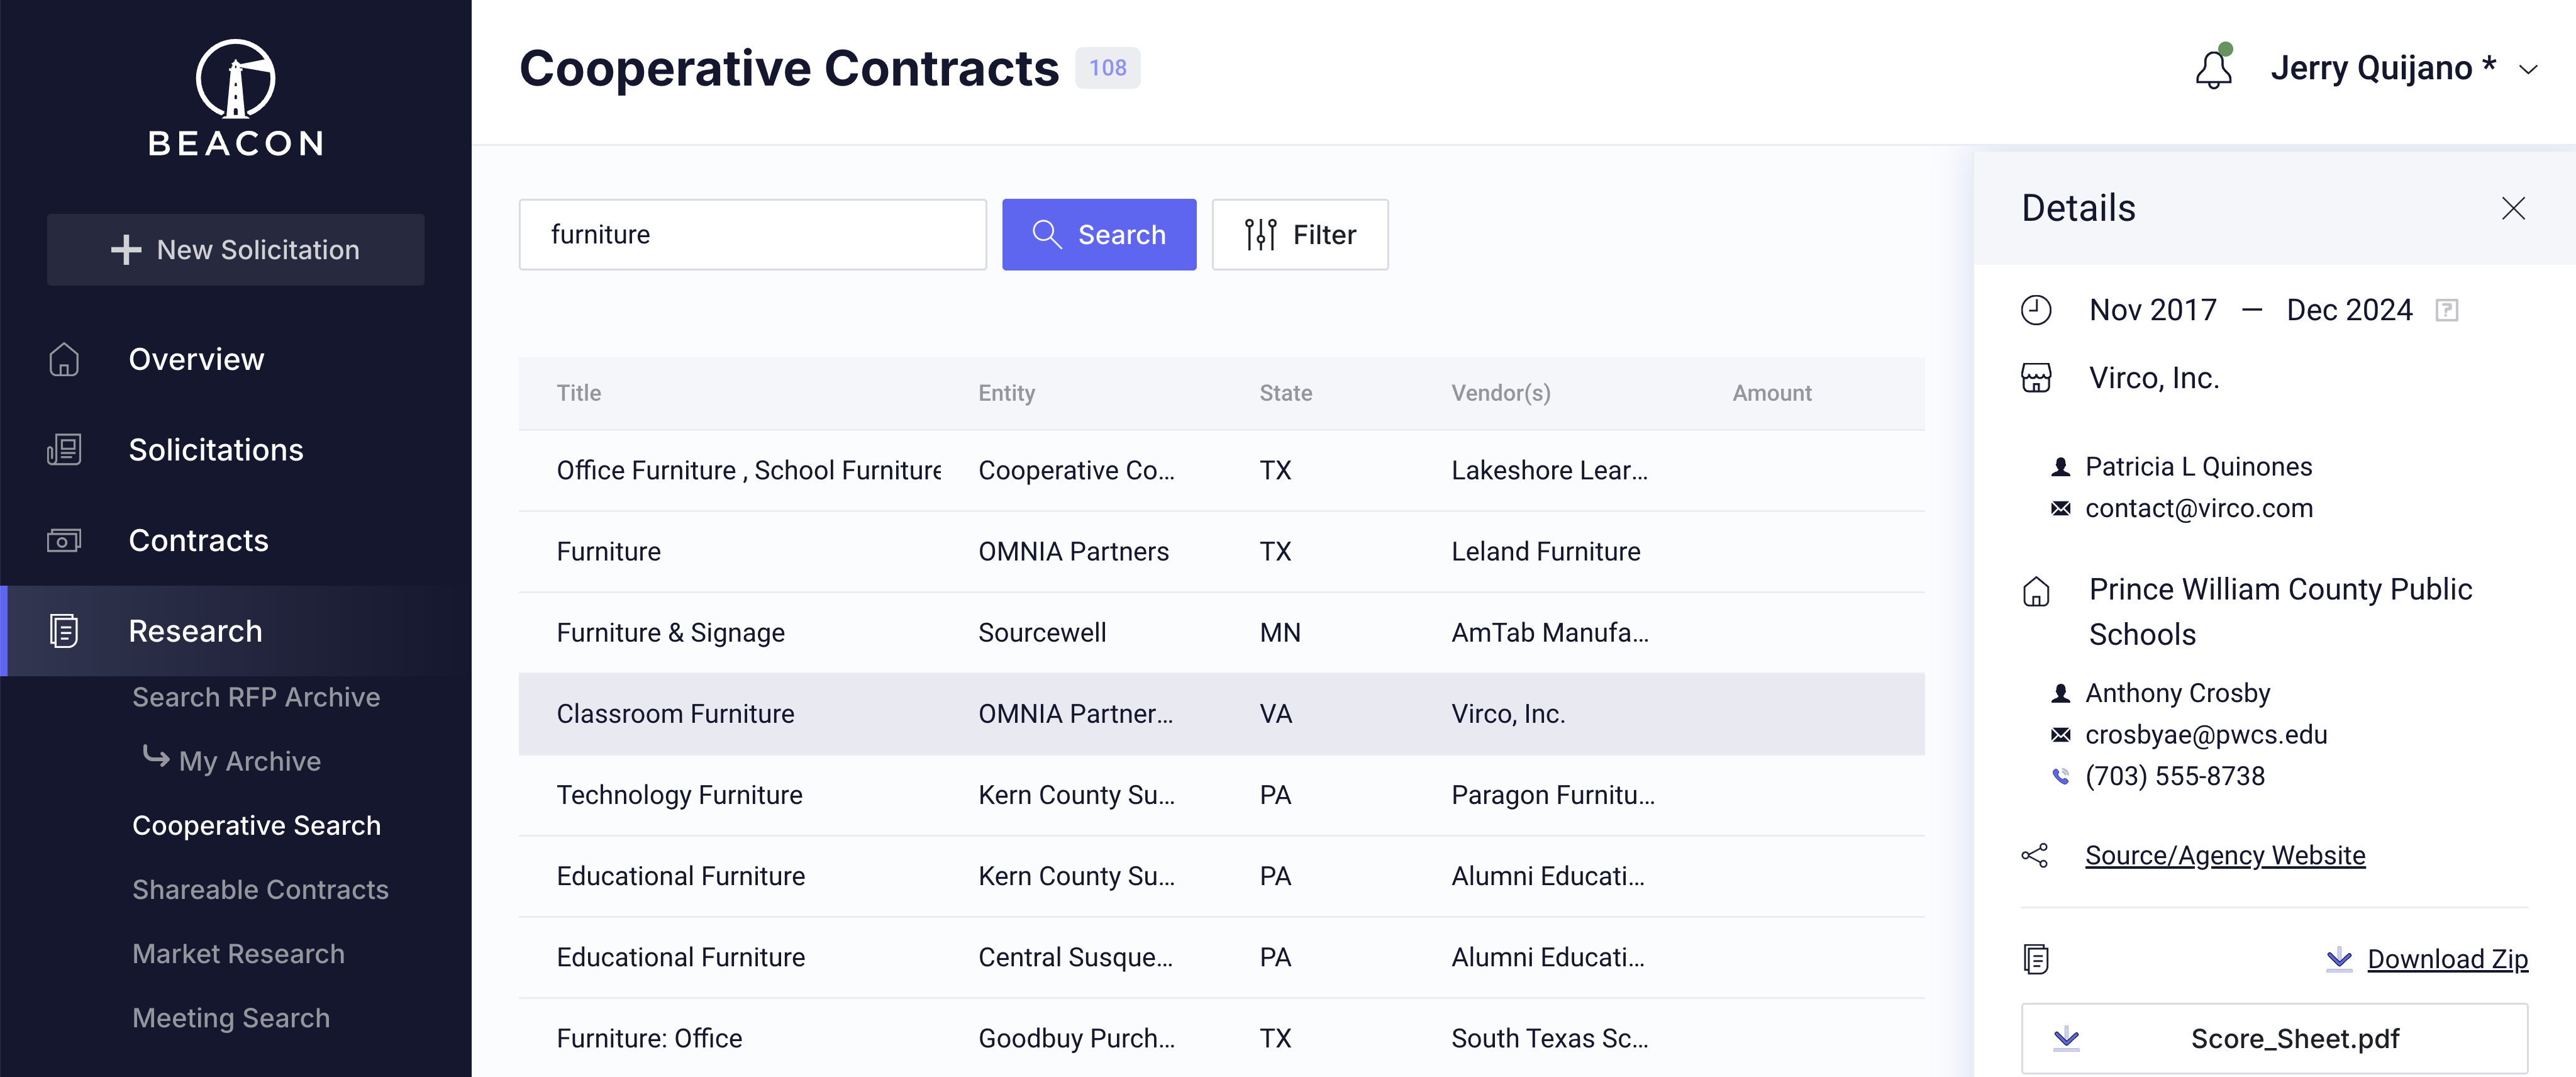Click the Contracts money icon in sidebar

point(64,541)
